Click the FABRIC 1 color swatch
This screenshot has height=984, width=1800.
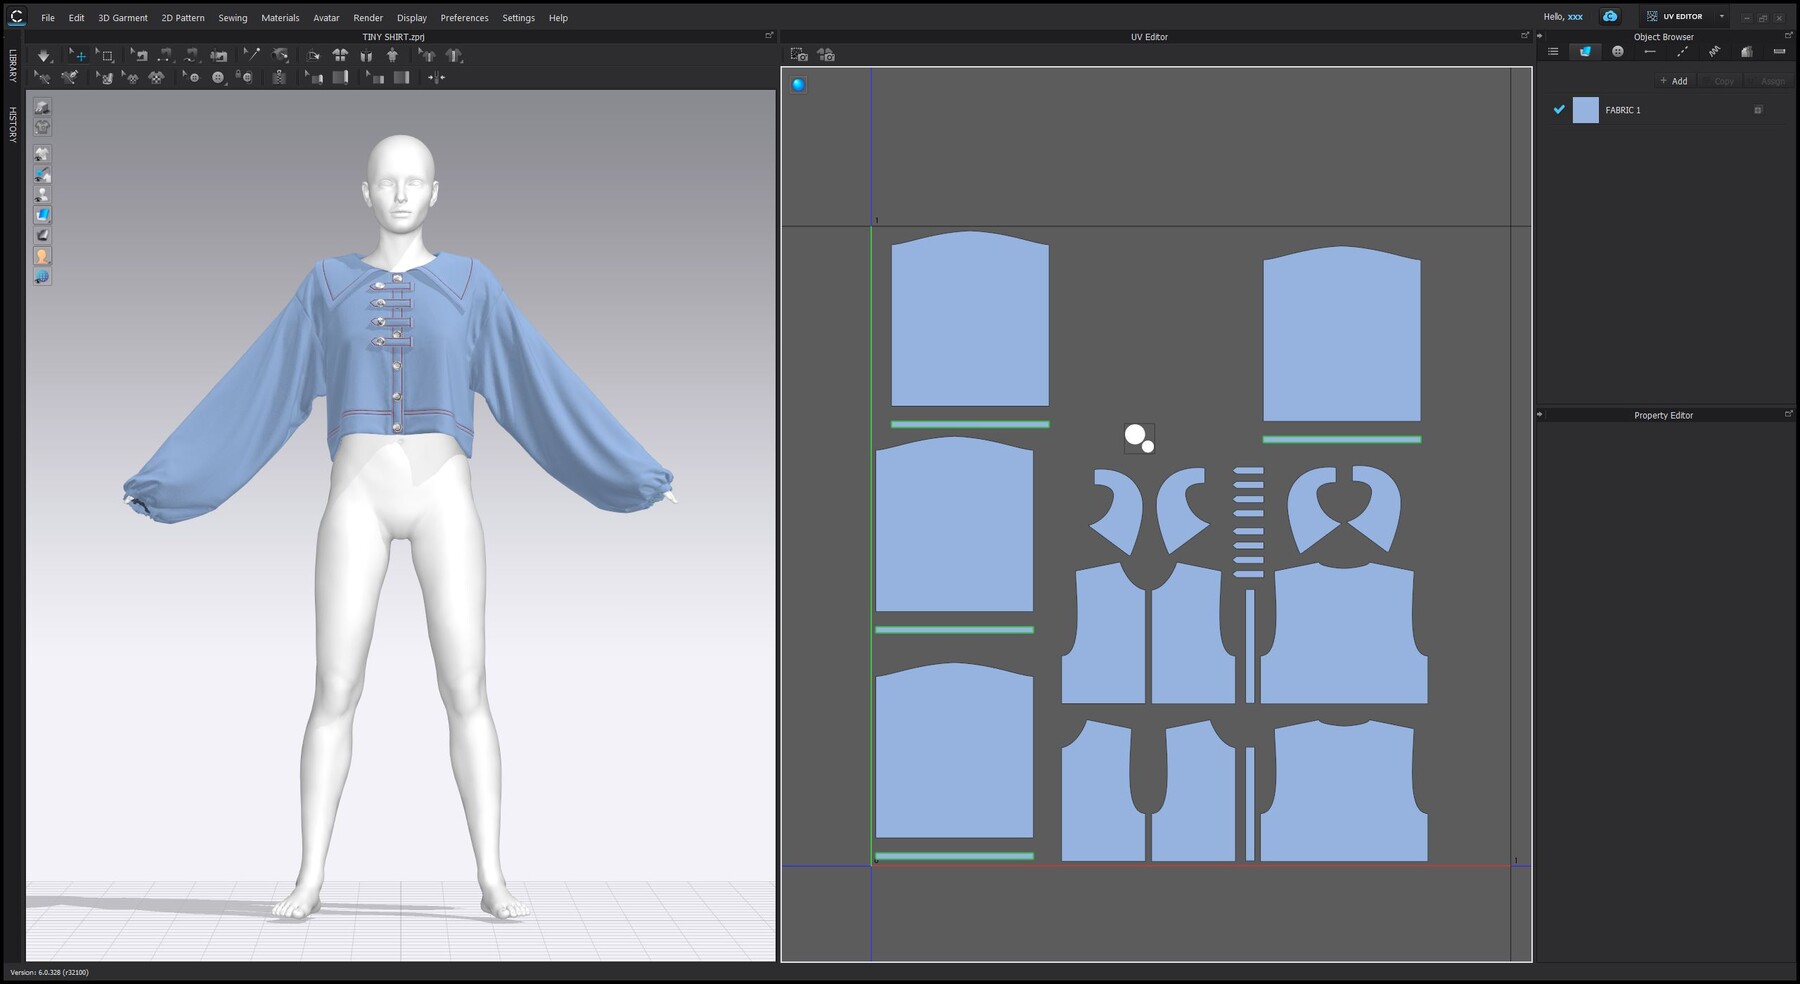tap(1586, 110)
